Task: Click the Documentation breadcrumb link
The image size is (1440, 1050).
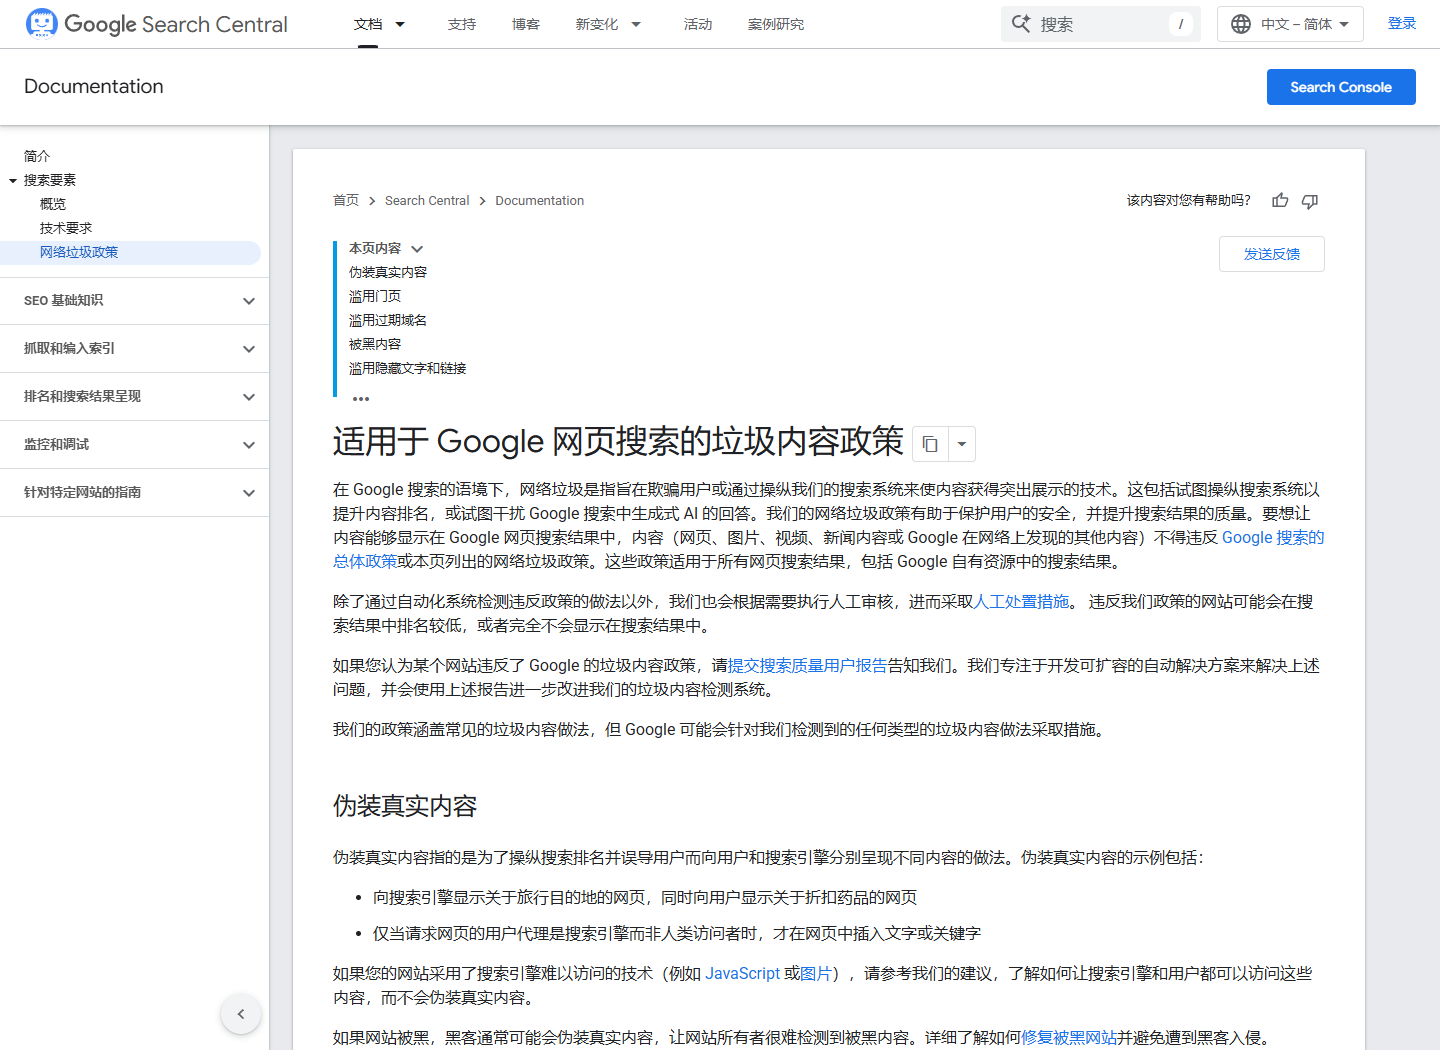Action: click(540, 200)
